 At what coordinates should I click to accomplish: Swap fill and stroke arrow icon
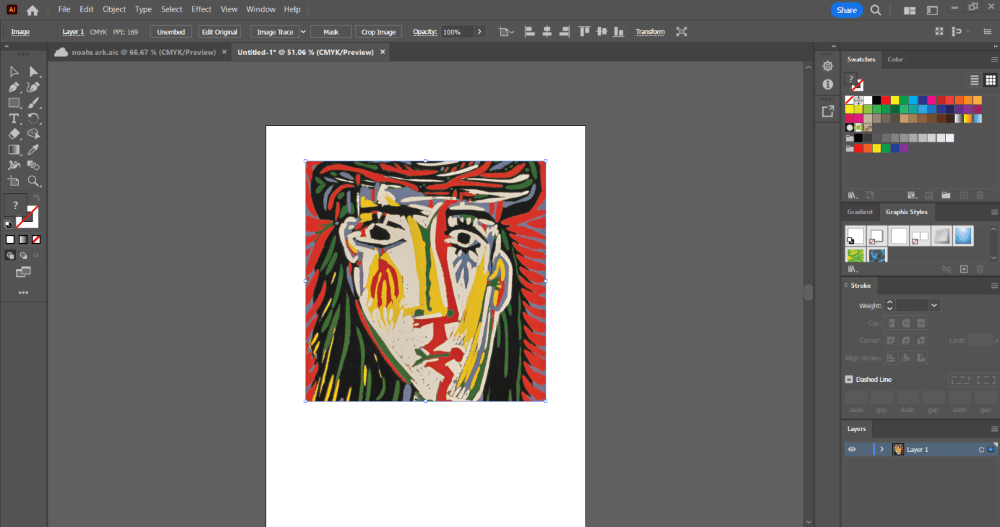(36, 198)
